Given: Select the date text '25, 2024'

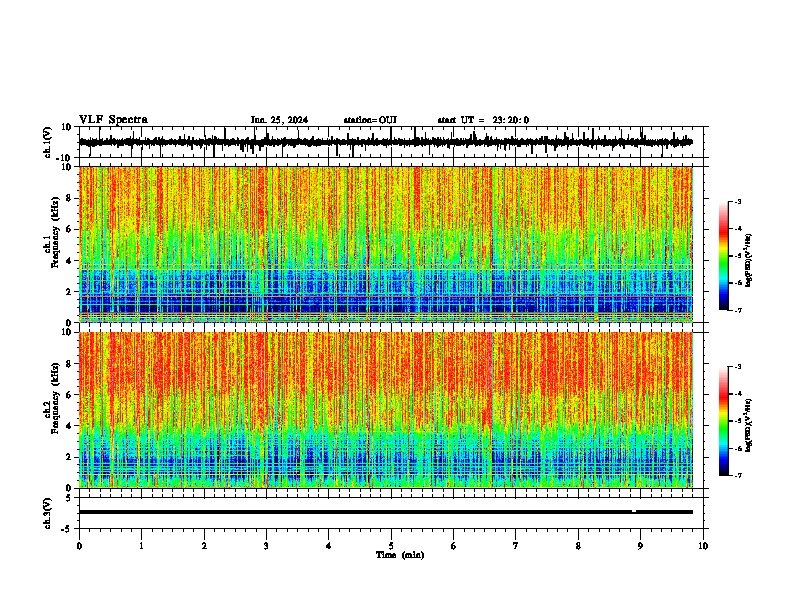Looking at the screenshot, I should click(x=288, y=120).
